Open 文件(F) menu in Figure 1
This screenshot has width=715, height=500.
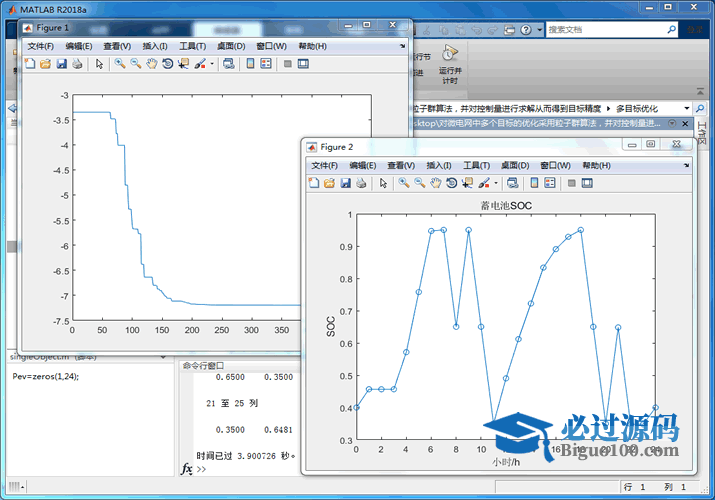click(x=41, y=46)
